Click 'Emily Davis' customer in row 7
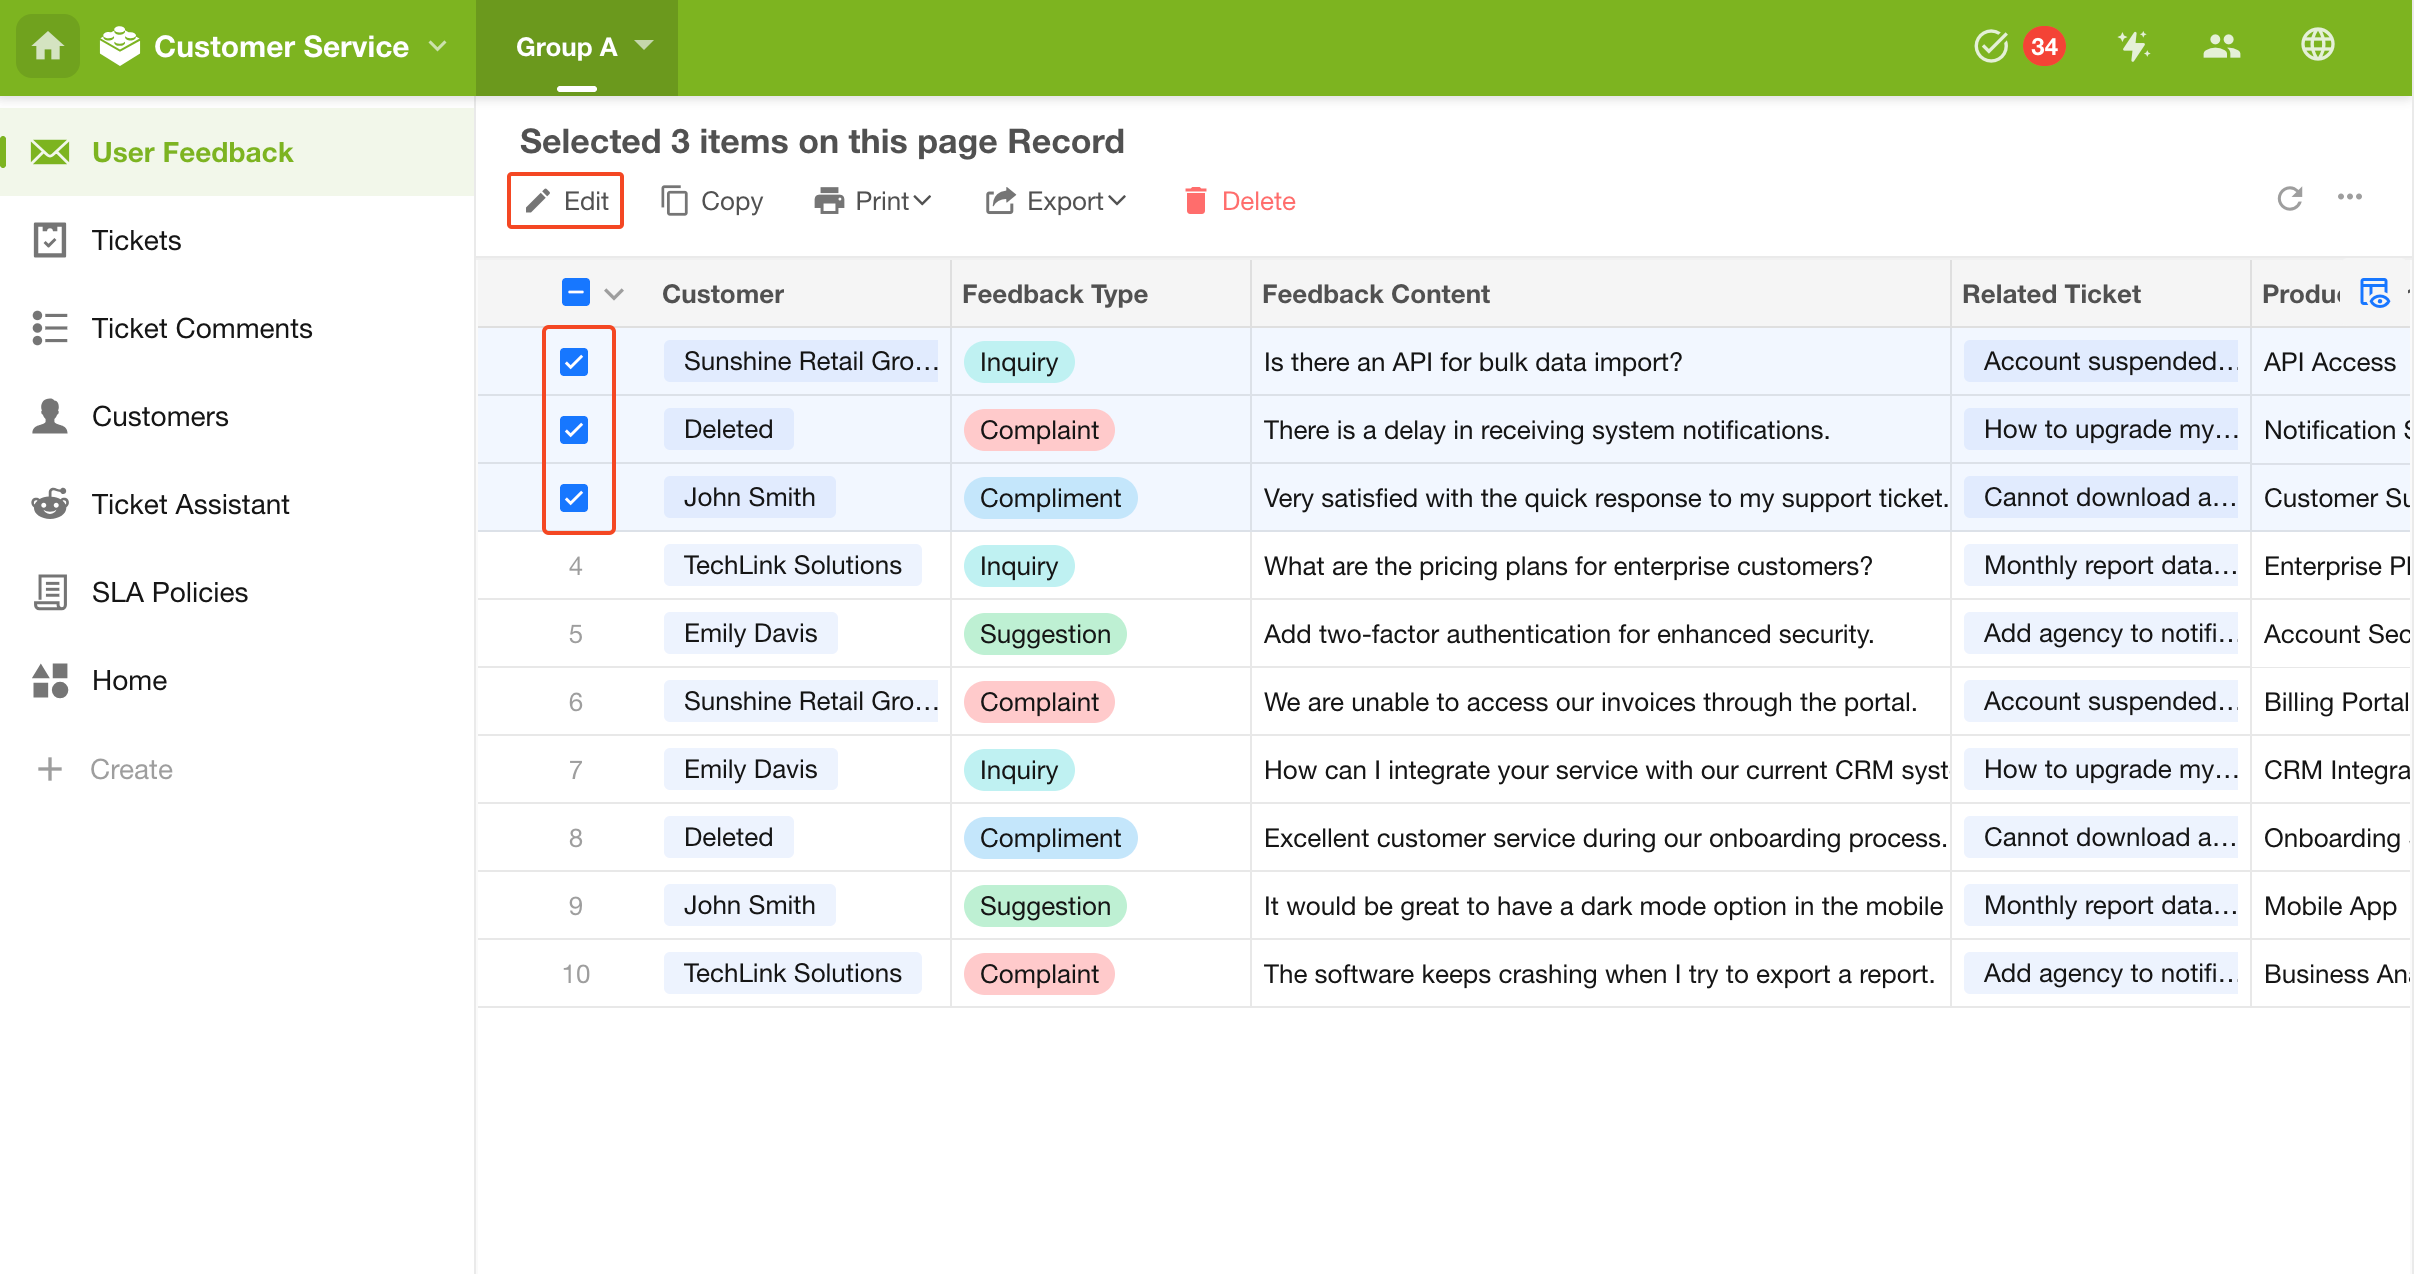 click(750, 770)
